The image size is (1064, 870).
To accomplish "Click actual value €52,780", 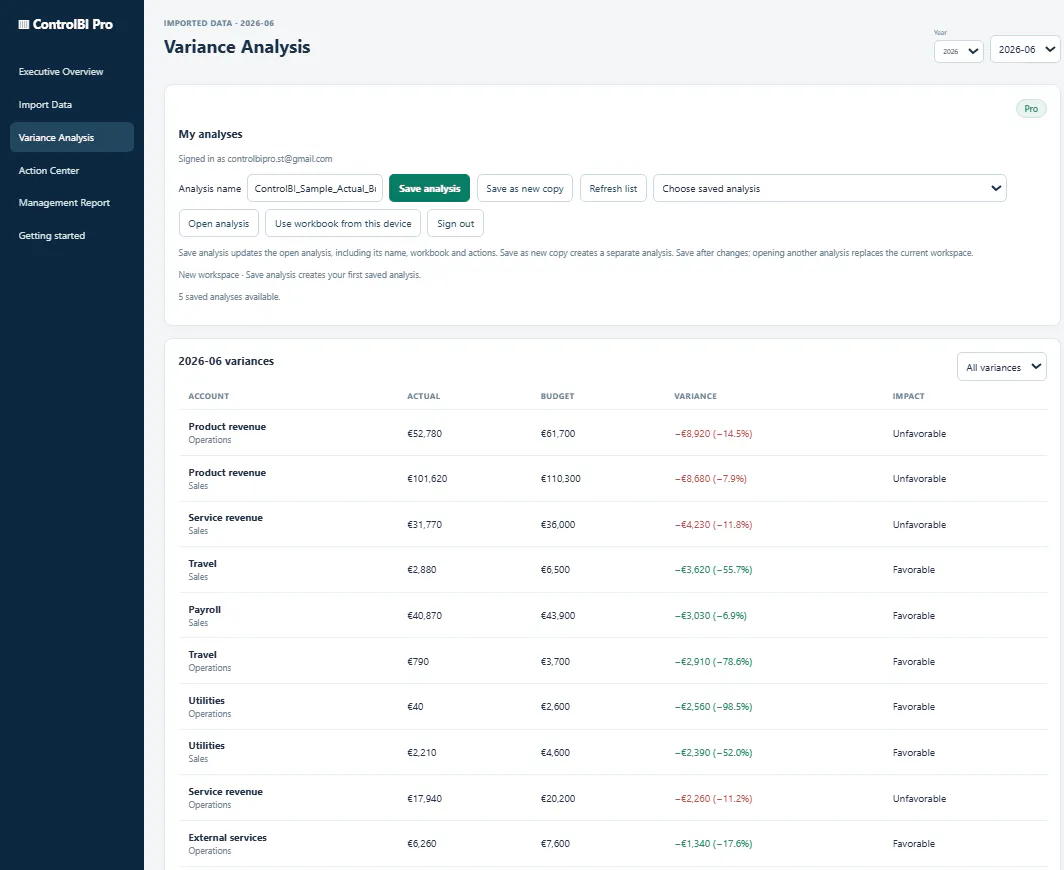I will (x=424, y=434).
